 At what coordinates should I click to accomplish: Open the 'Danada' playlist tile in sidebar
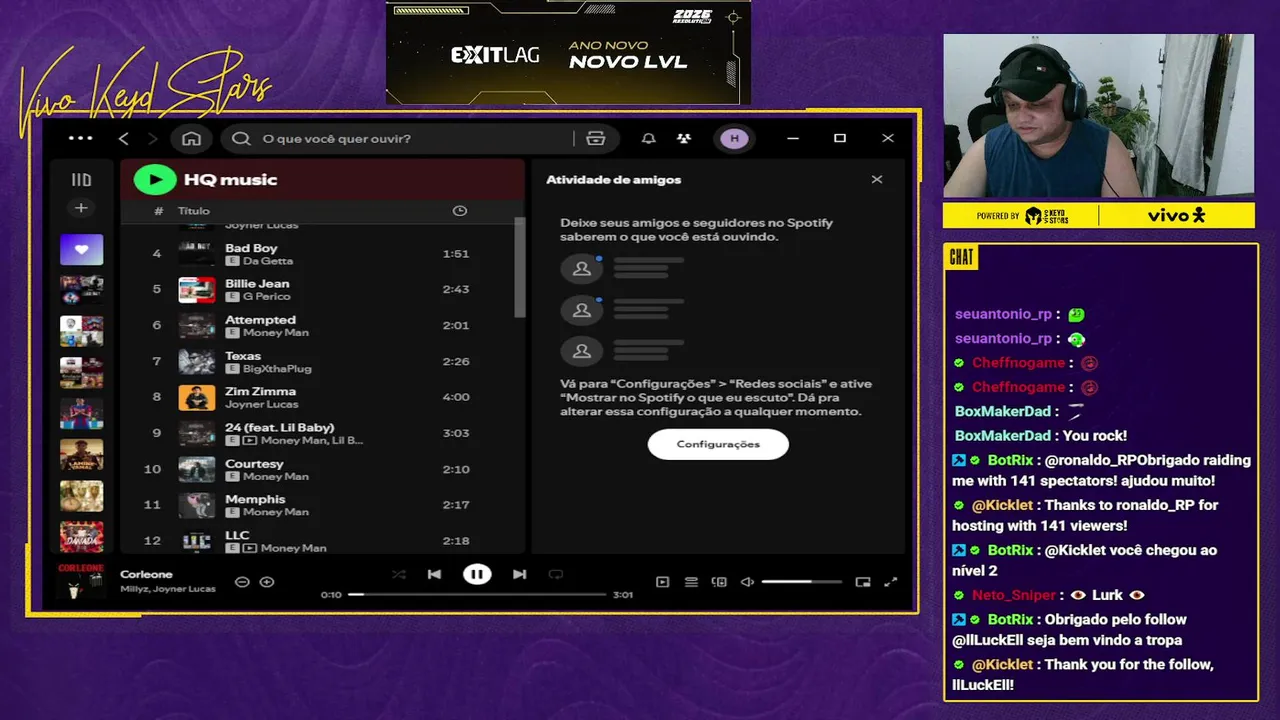click(x=81, y=536)
